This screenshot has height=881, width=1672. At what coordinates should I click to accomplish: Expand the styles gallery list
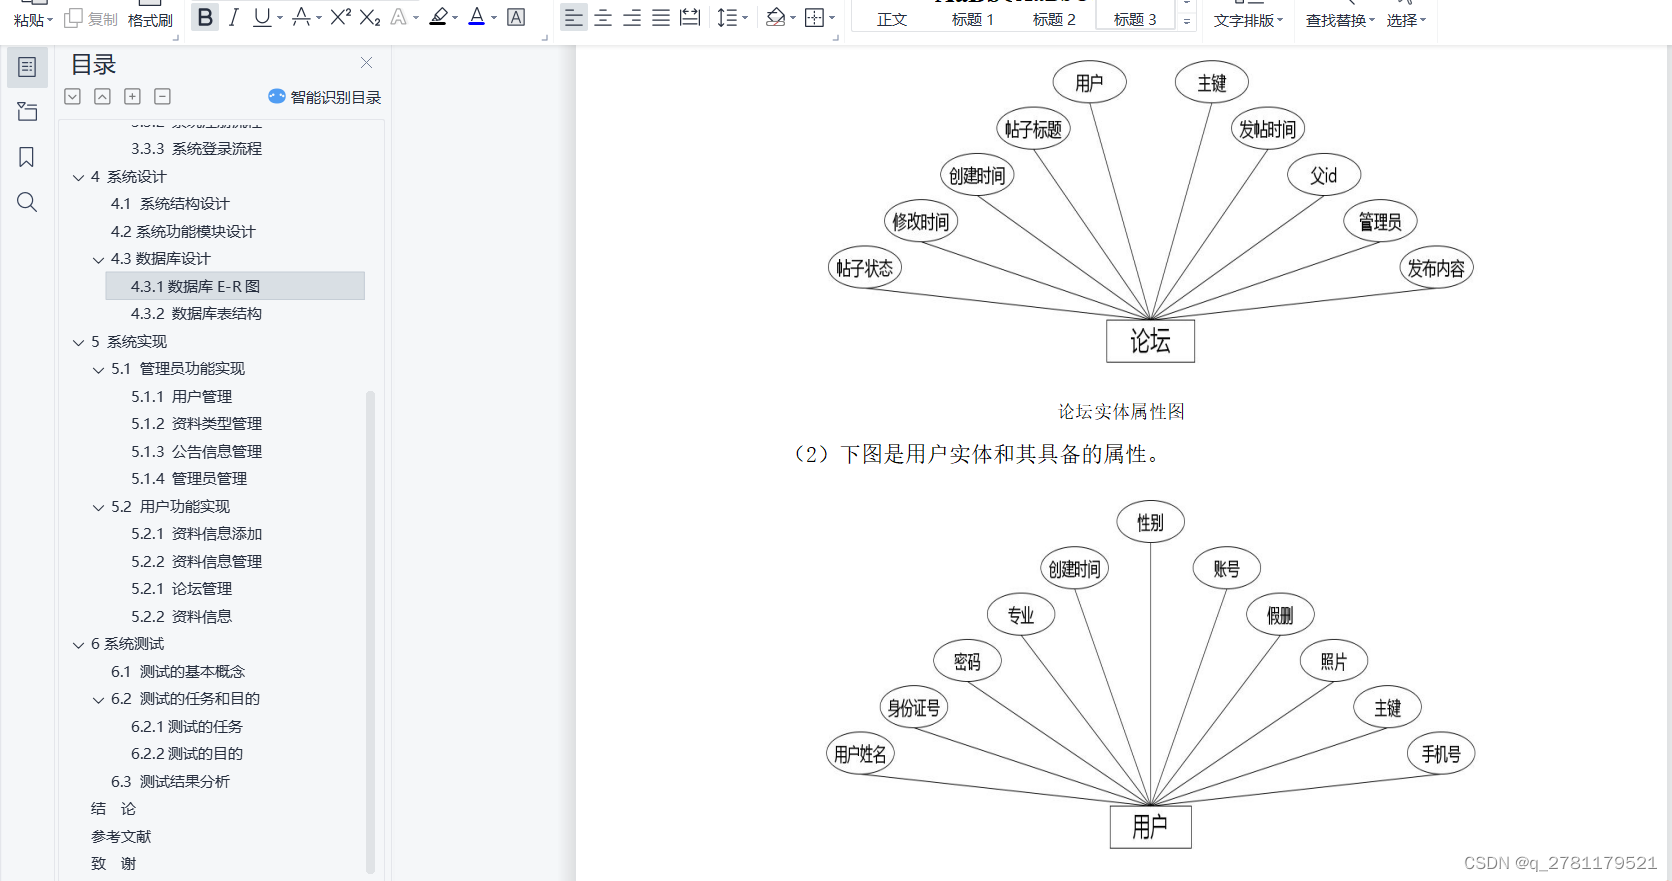pyautogui.click(x=1187, y=20)
